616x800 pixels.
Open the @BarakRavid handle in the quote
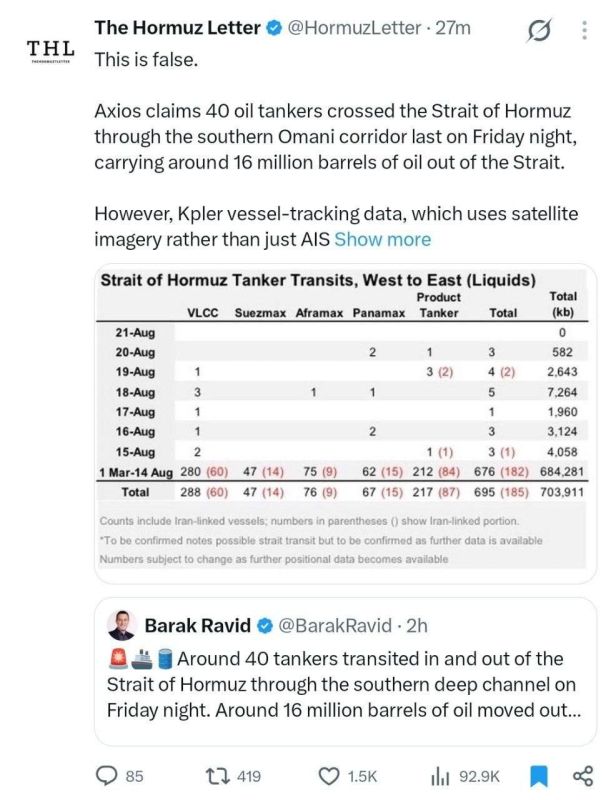(x=335, y=626)
